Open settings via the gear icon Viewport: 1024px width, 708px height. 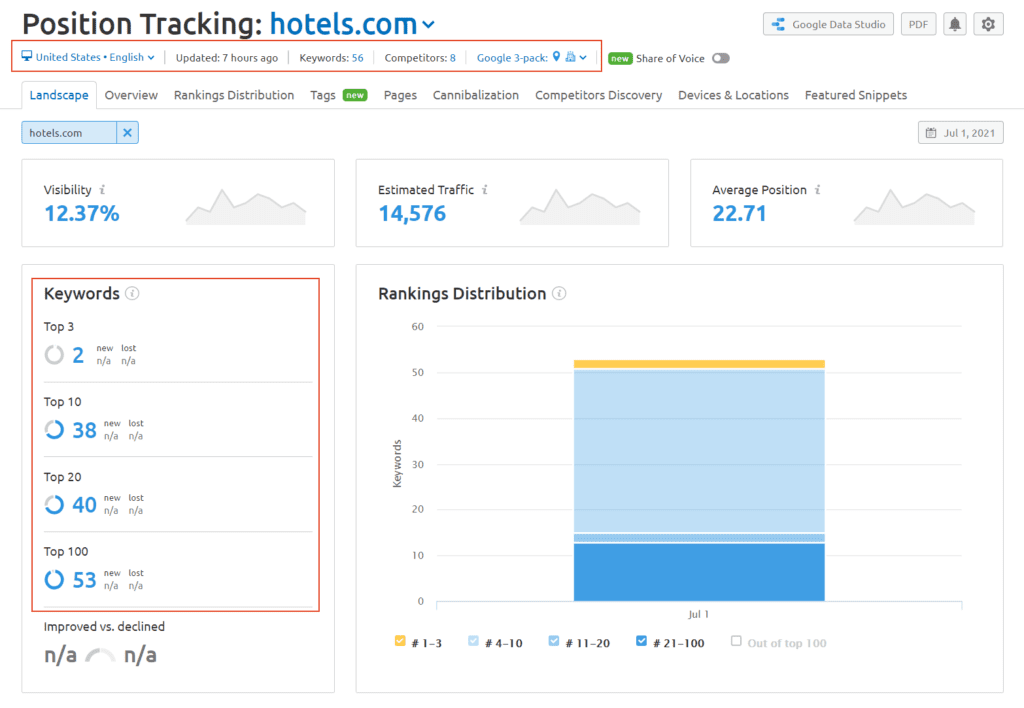point(988,24)
